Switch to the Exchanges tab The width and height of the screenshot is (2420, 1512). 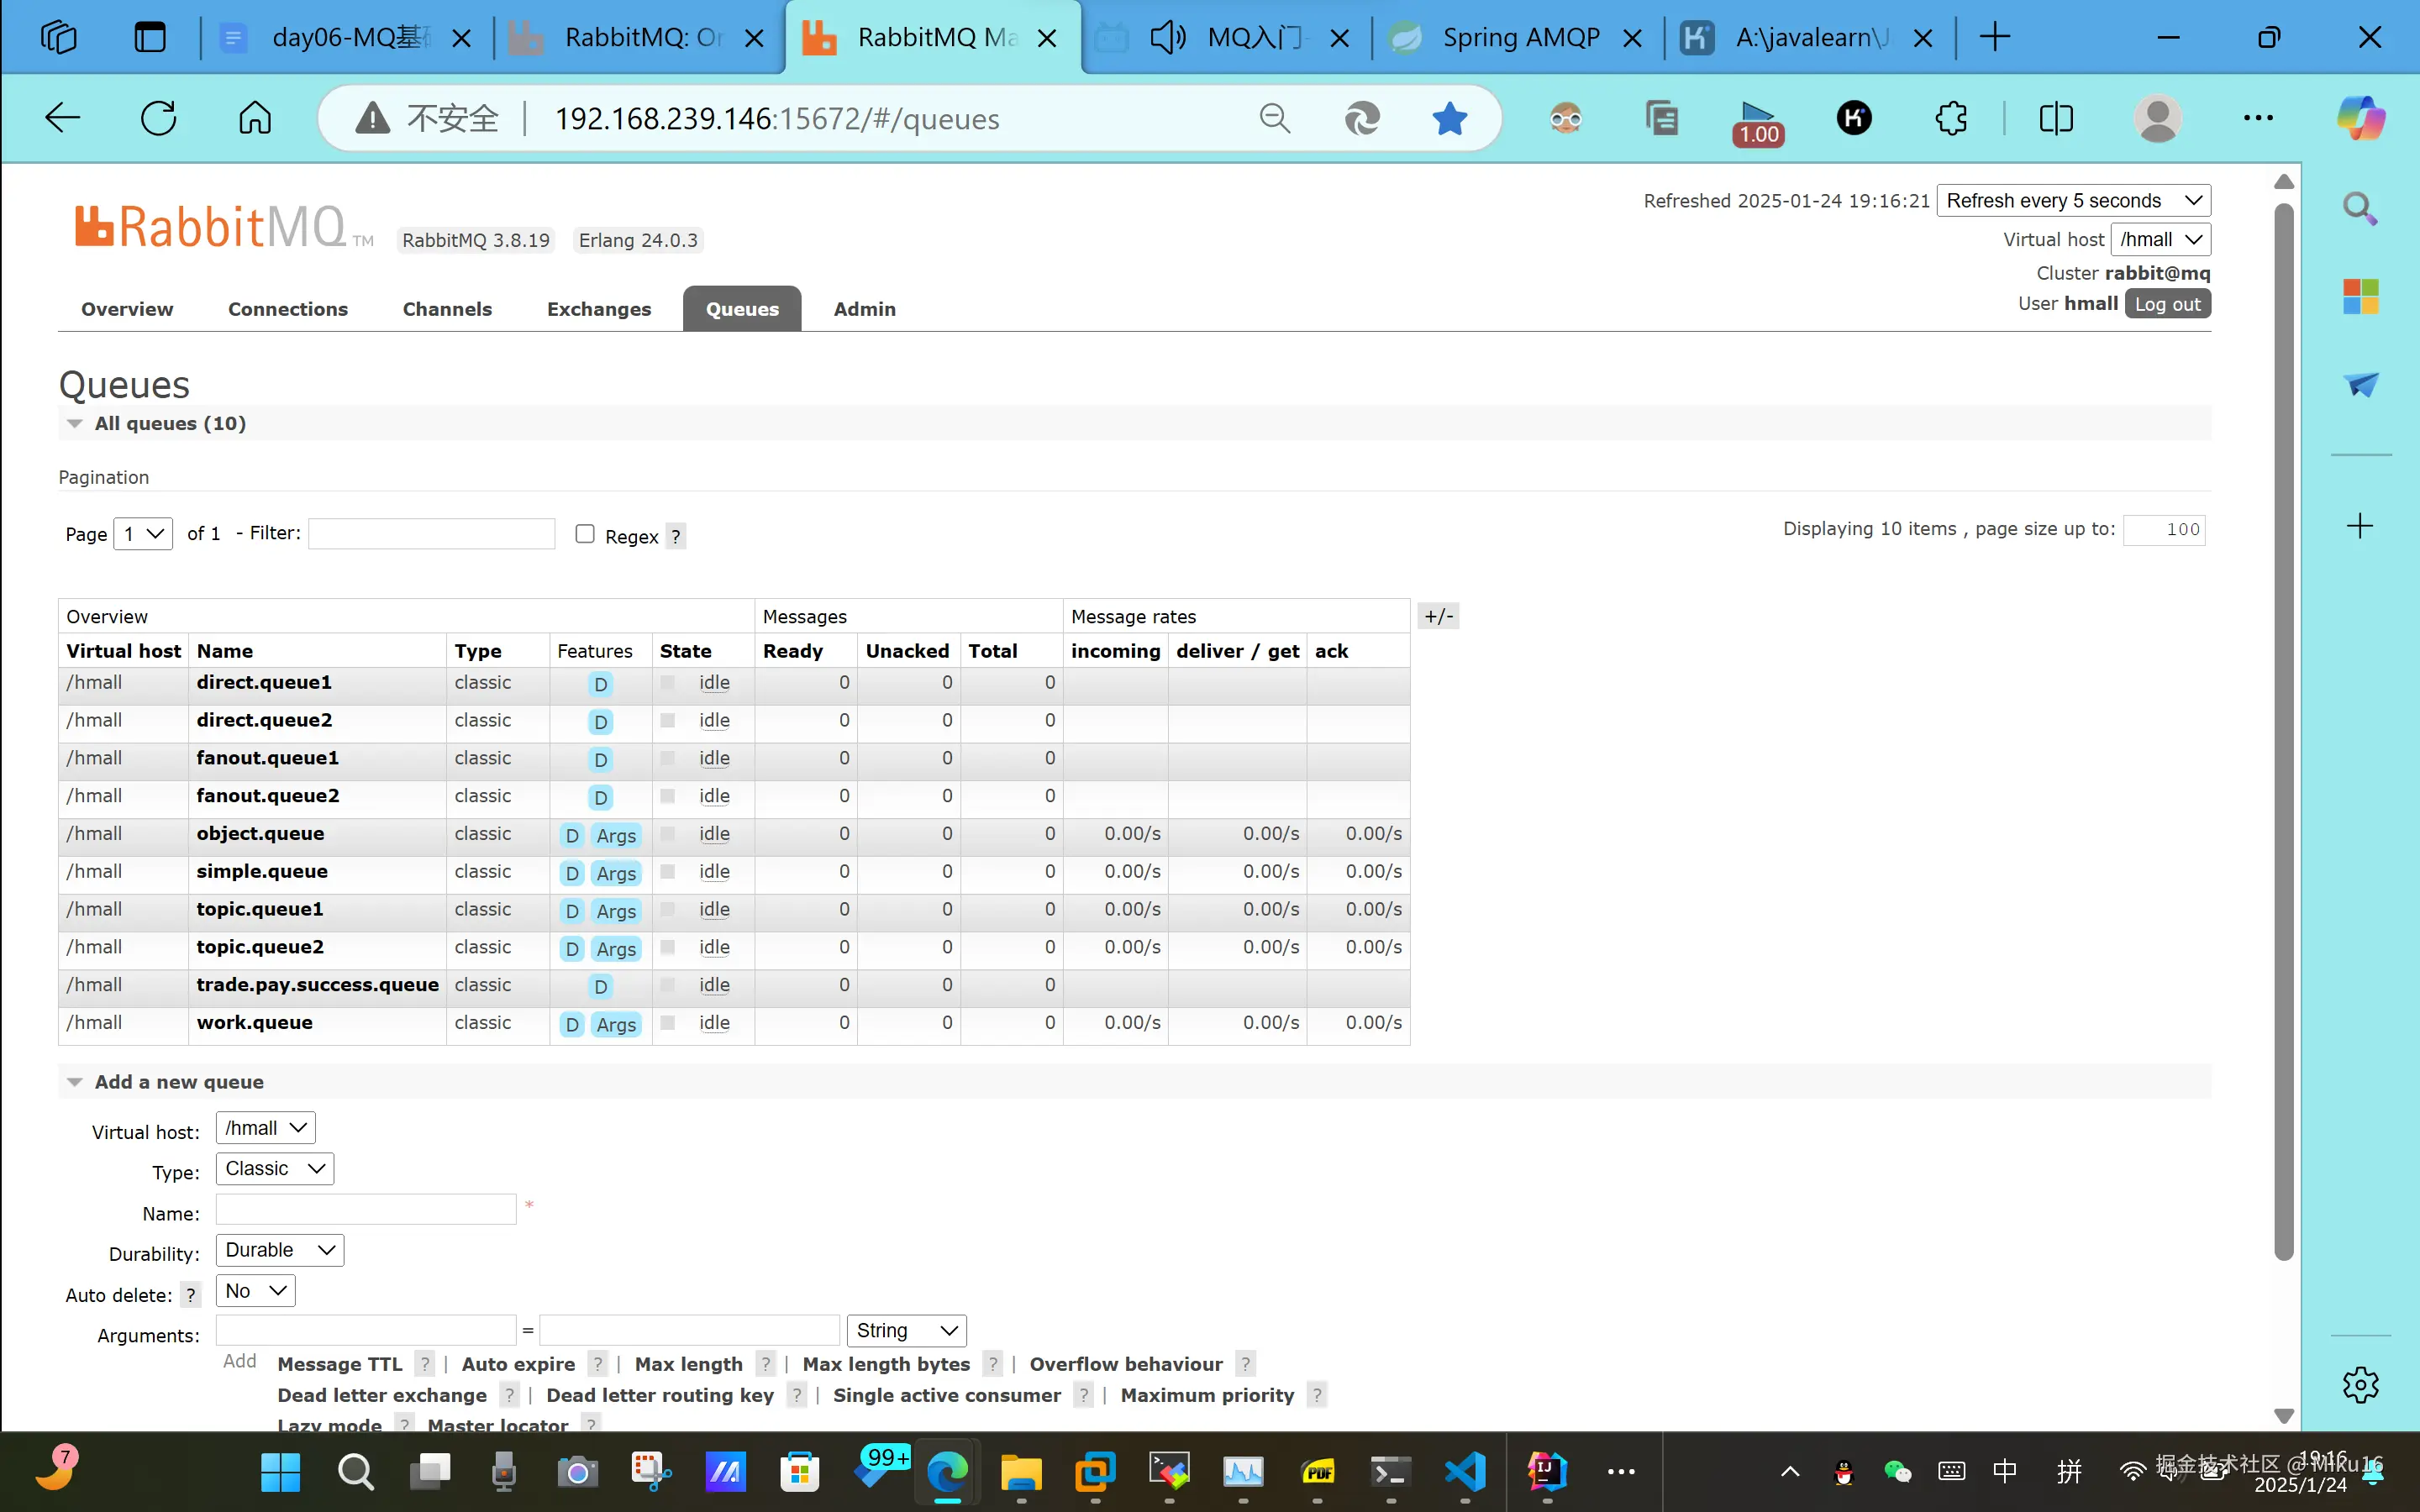pos(598,309)
